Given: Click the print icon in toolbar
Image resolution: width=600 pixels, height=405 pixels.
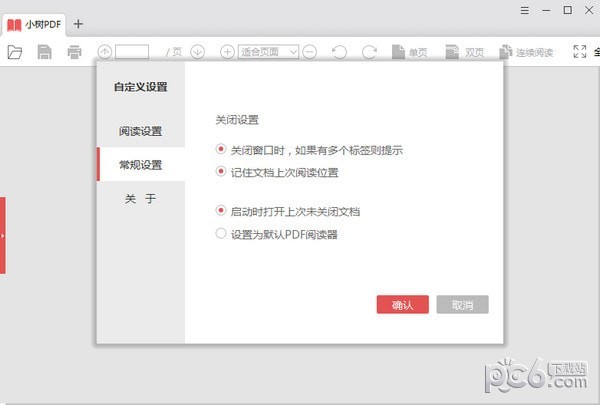Looking at the screenshot, I should (74, 52).
